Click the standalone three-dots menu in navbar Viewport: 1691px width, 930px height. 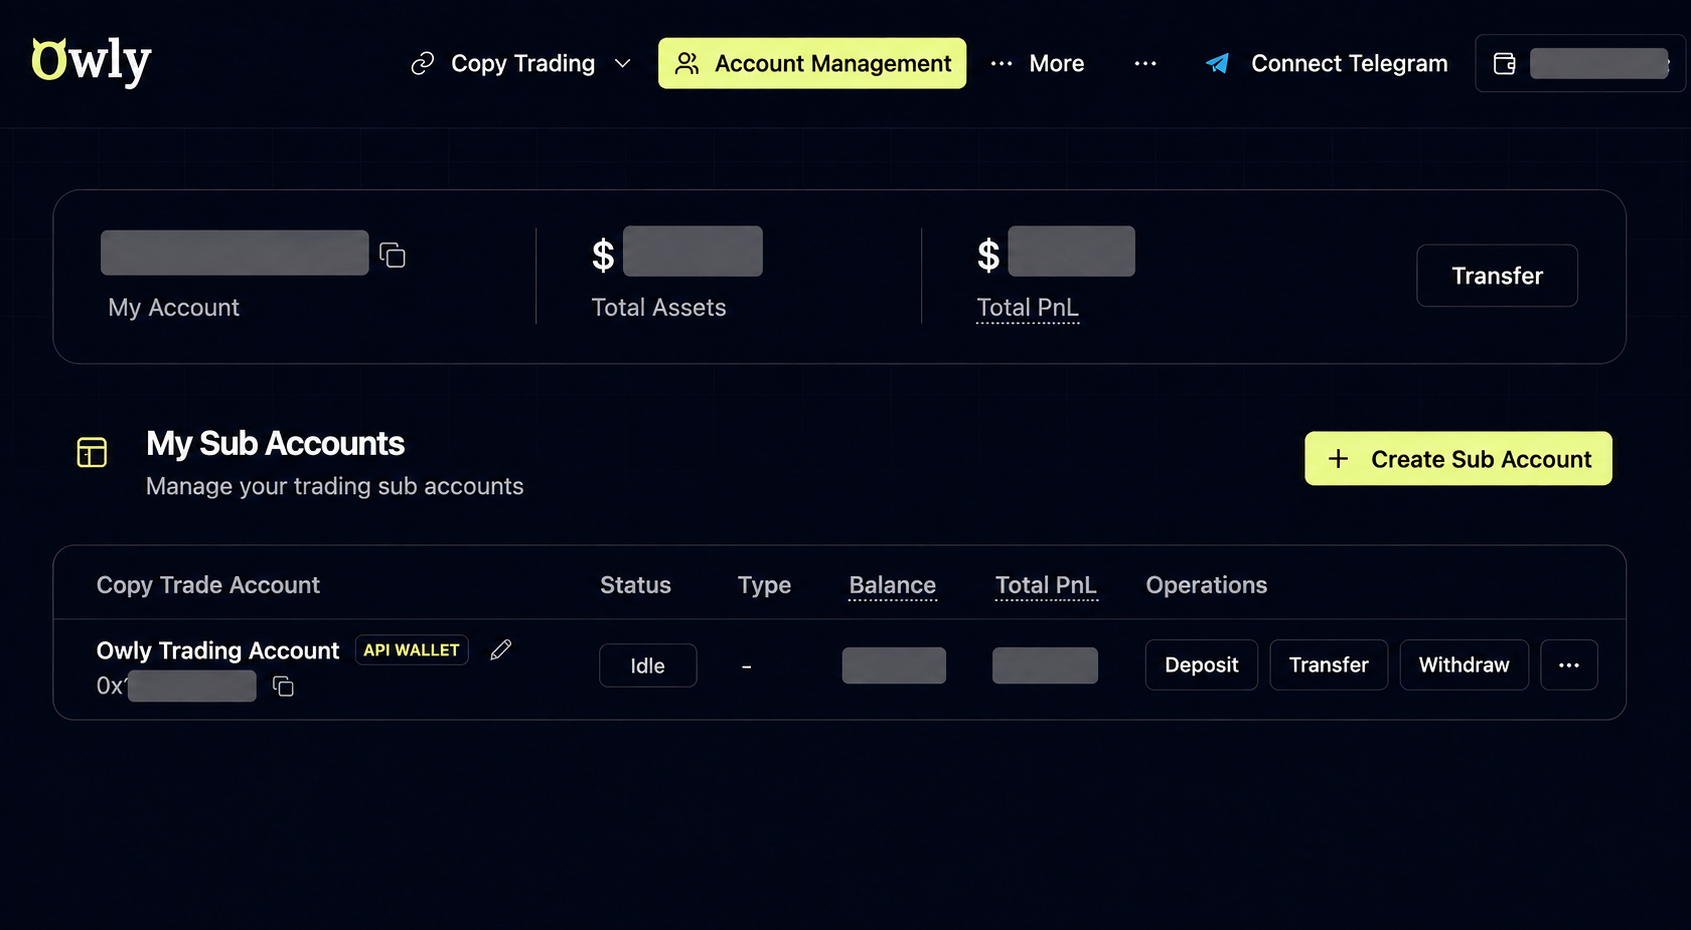1145,63
